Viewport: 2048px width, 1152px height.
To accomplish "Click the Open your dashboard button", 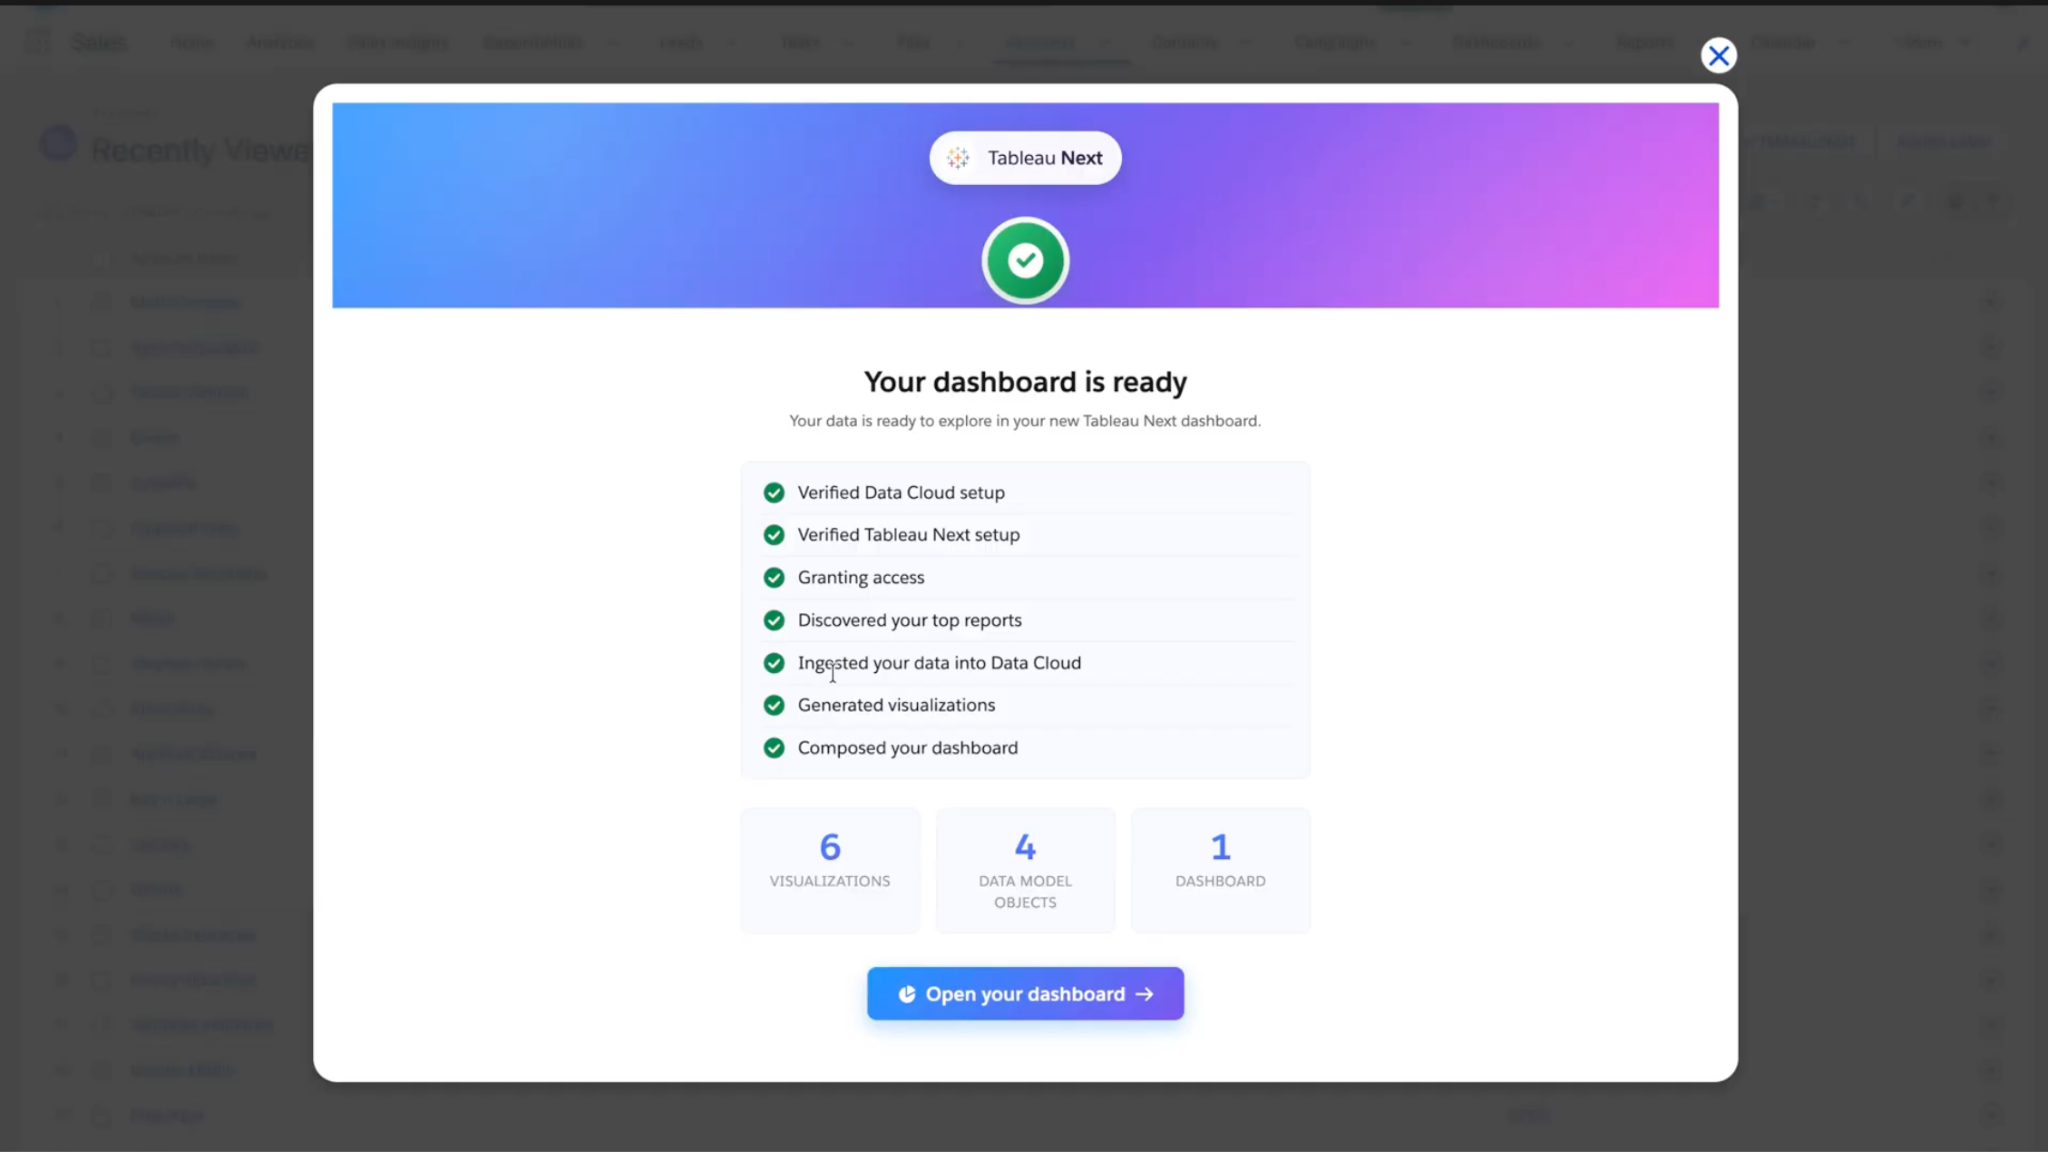I will pos(1025,993).
